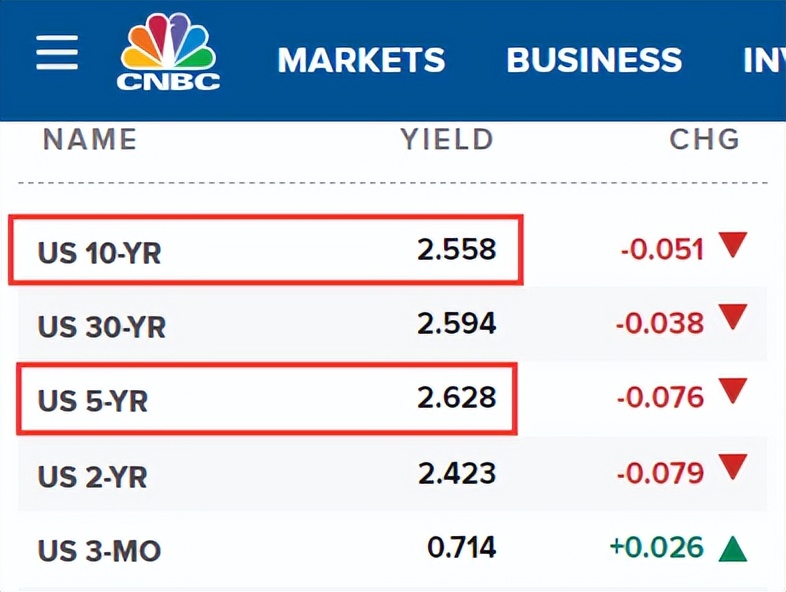This screenshot has width=786, height=592.
Task: Open the US 10-YR bond quote
Action: click(x=99, y=252)
